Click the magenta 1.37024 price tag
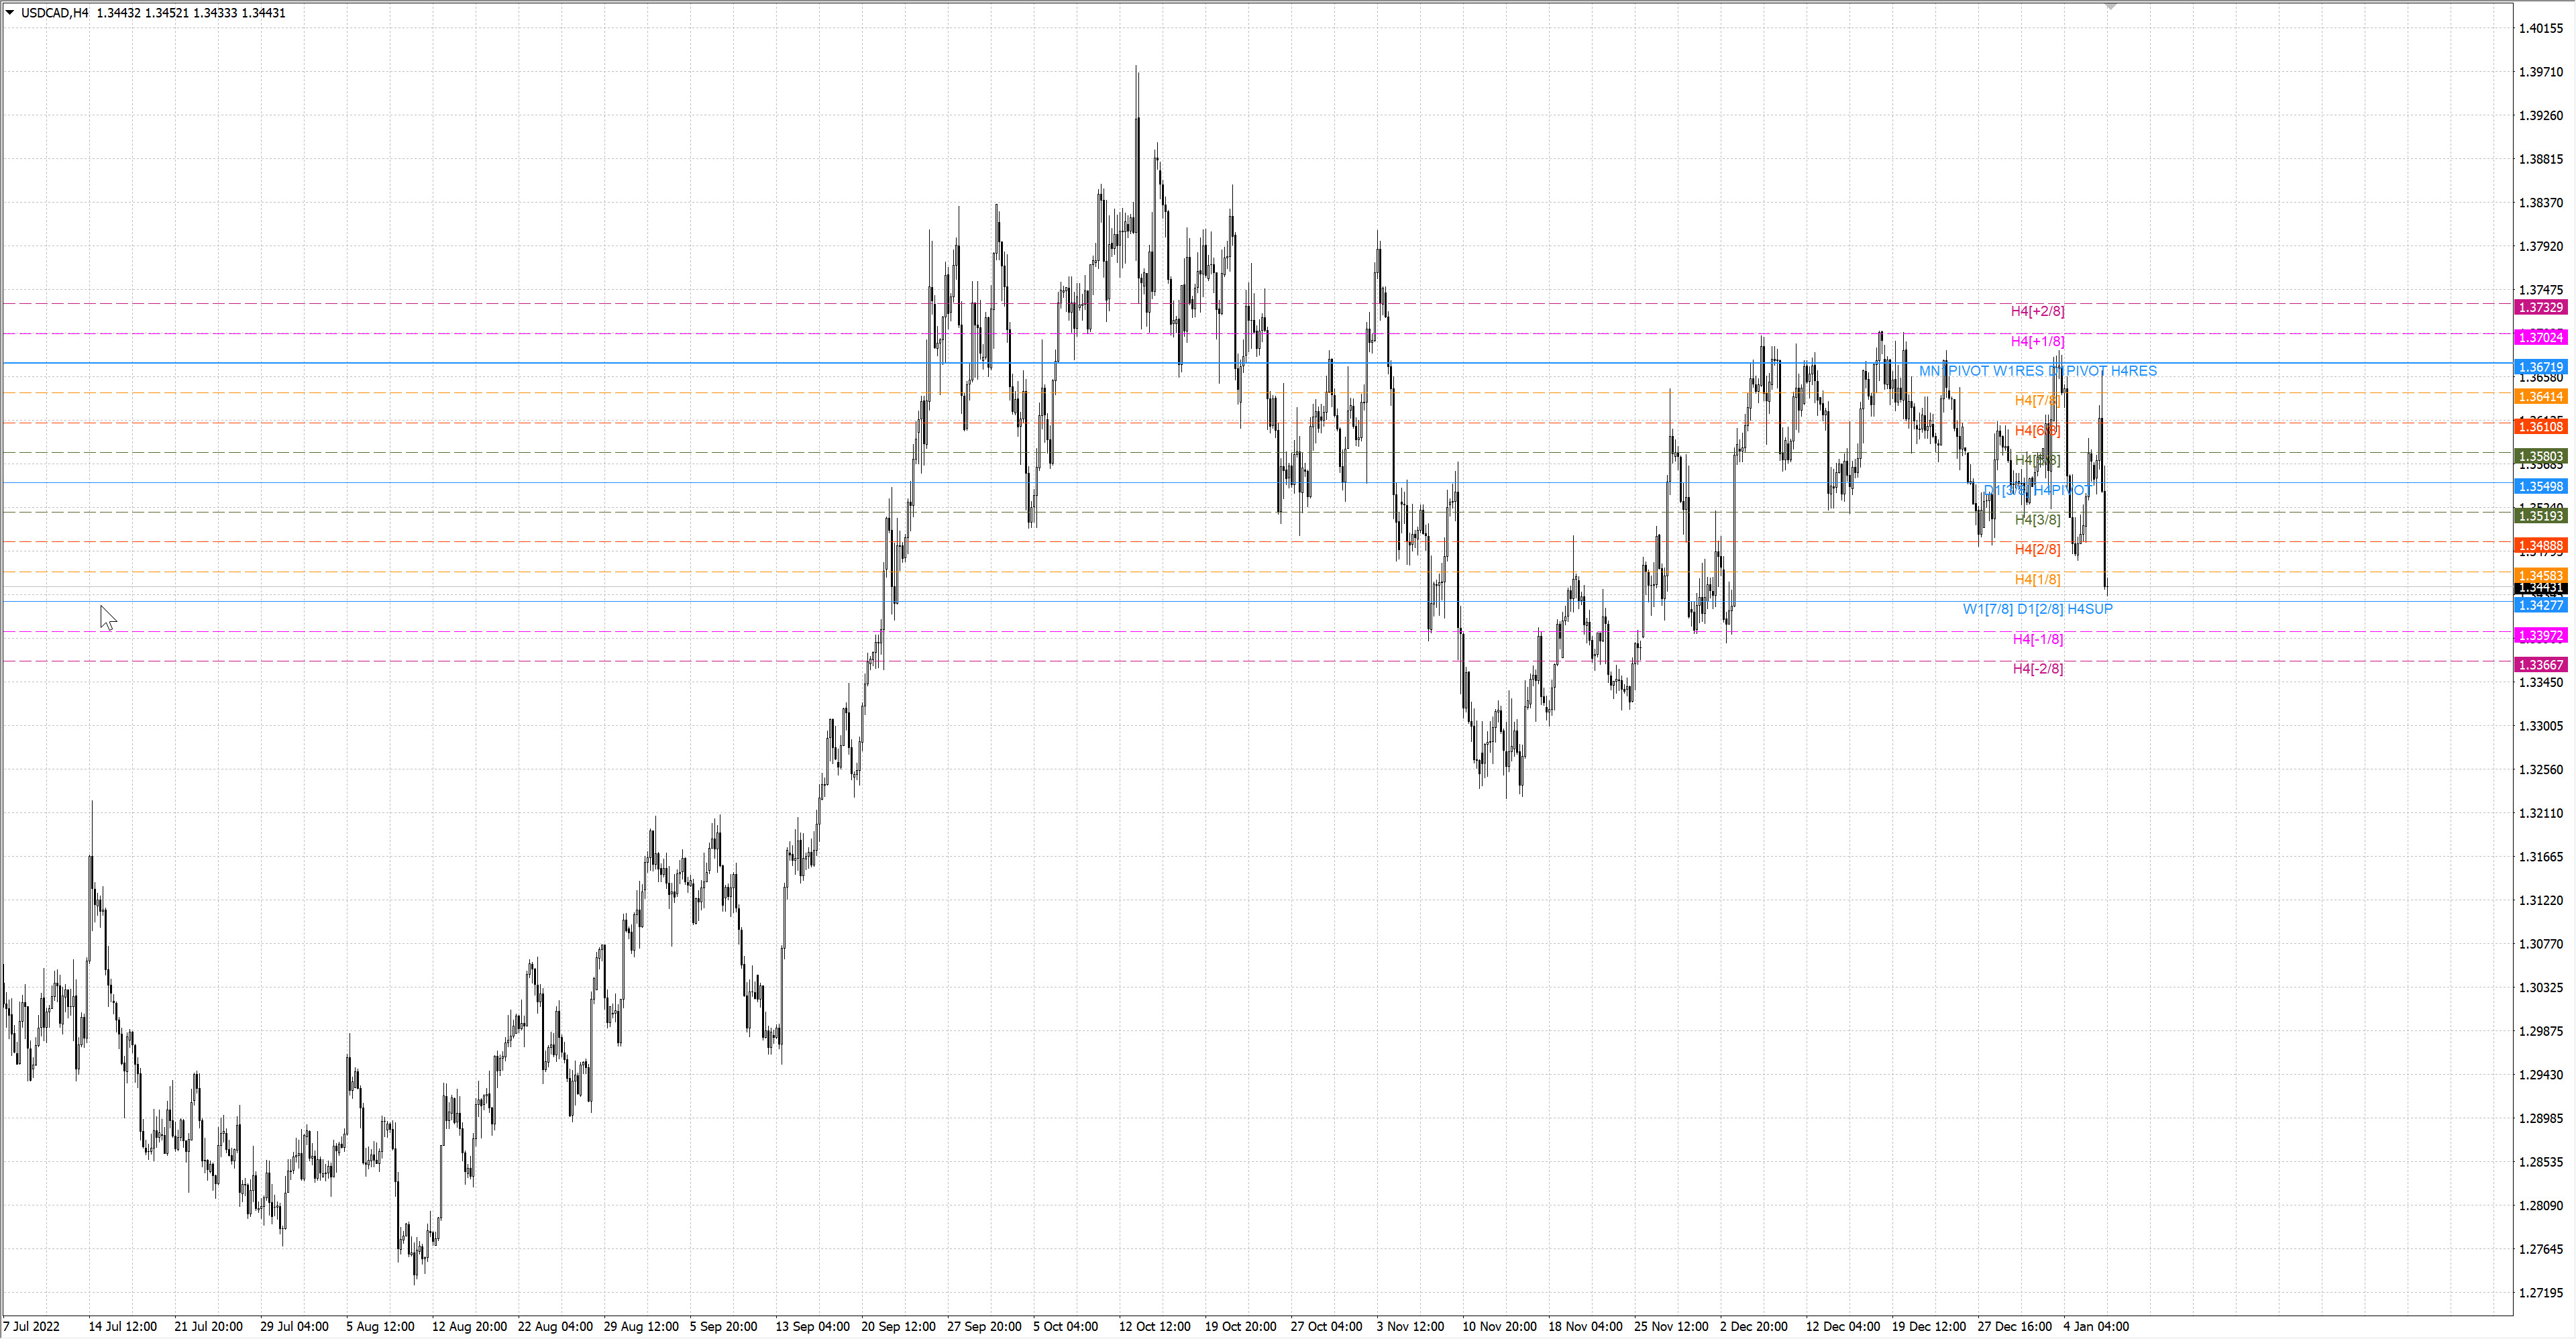 point(2540,337)
